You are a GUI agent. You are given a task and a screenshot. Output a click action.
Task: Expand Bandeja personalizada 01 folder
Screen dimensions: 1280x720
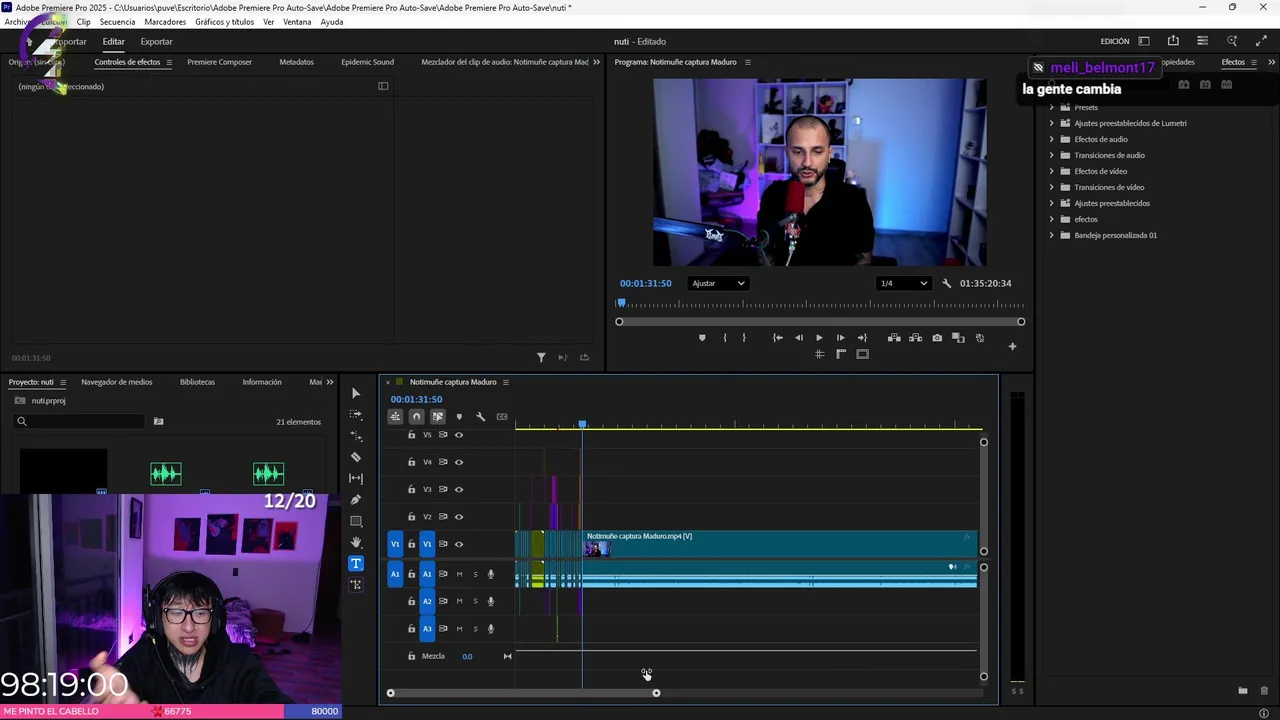click(1051, 235)
